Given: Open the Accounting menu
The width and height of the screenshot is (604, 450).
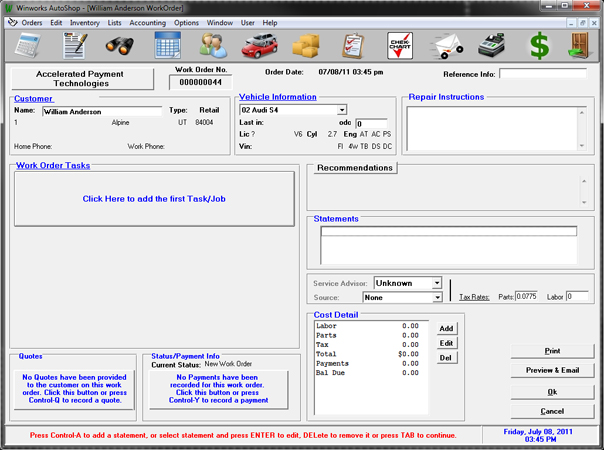Looking at the screenshot, I should point(148,23).
